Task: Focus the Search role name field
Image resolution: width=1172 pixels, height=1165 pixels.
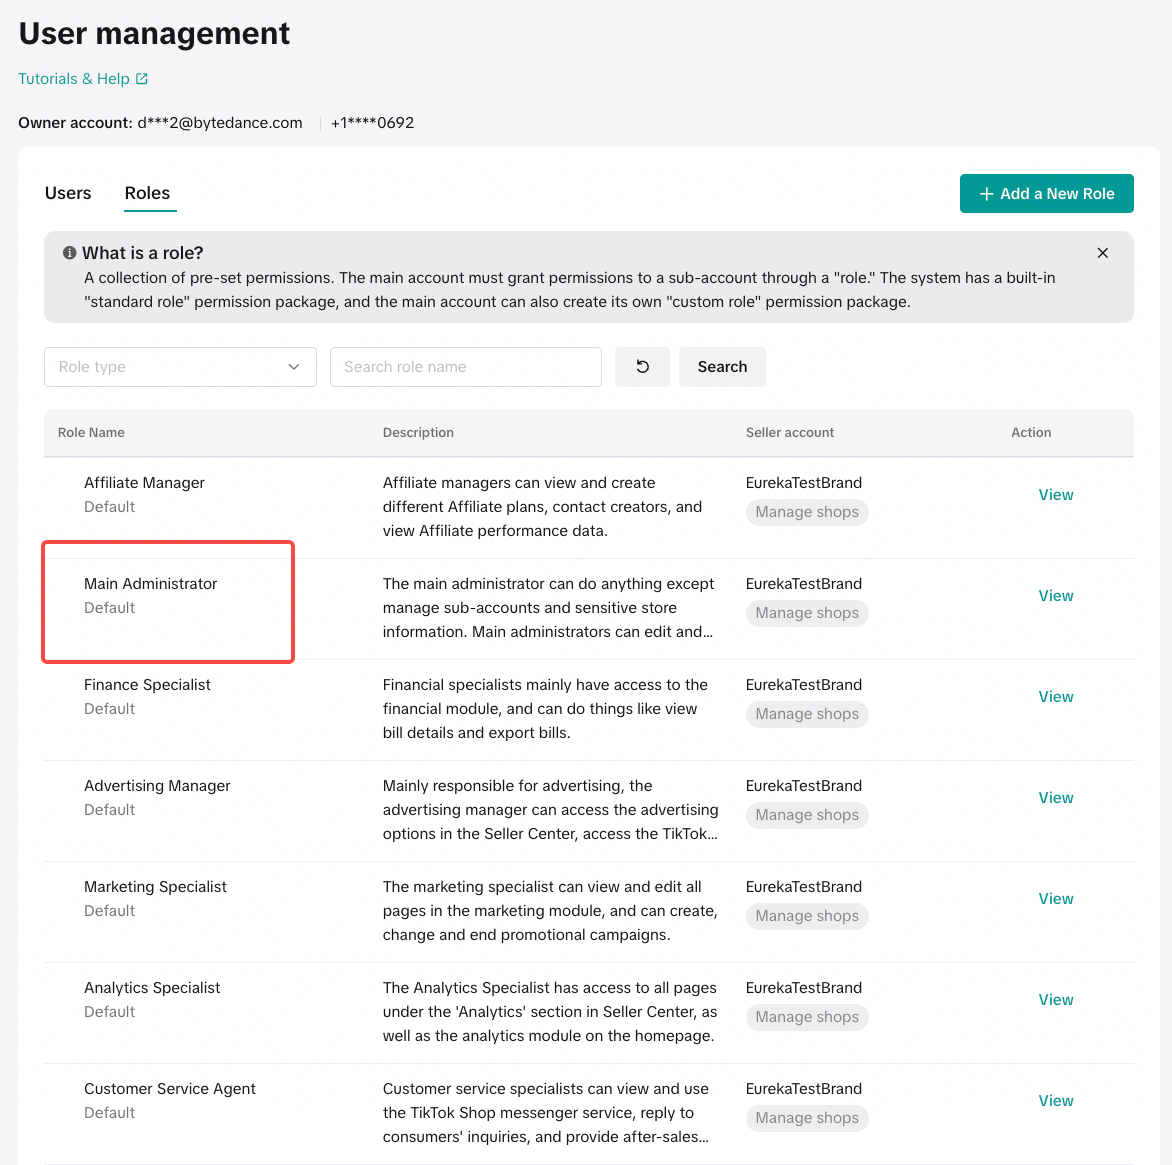Action: 466,367
